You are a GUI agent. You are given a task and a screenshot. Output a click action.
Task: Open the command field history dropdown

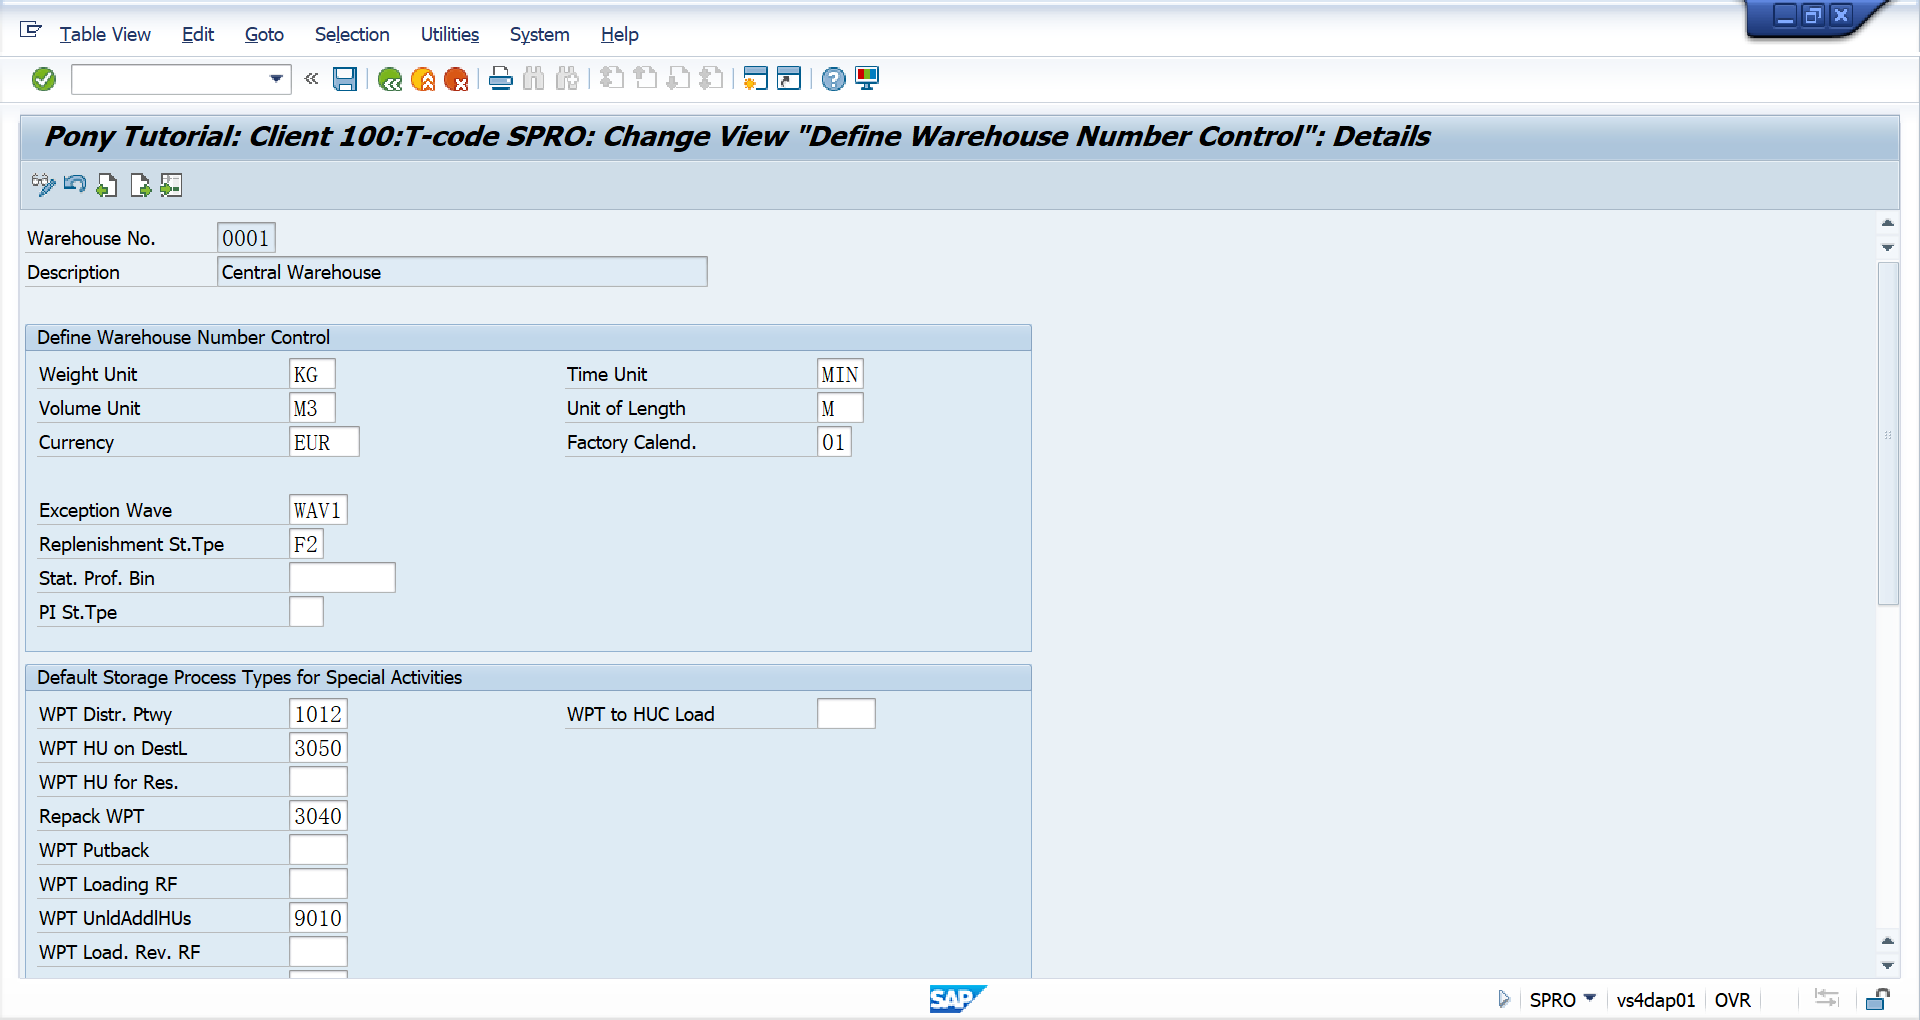point(275,79)
